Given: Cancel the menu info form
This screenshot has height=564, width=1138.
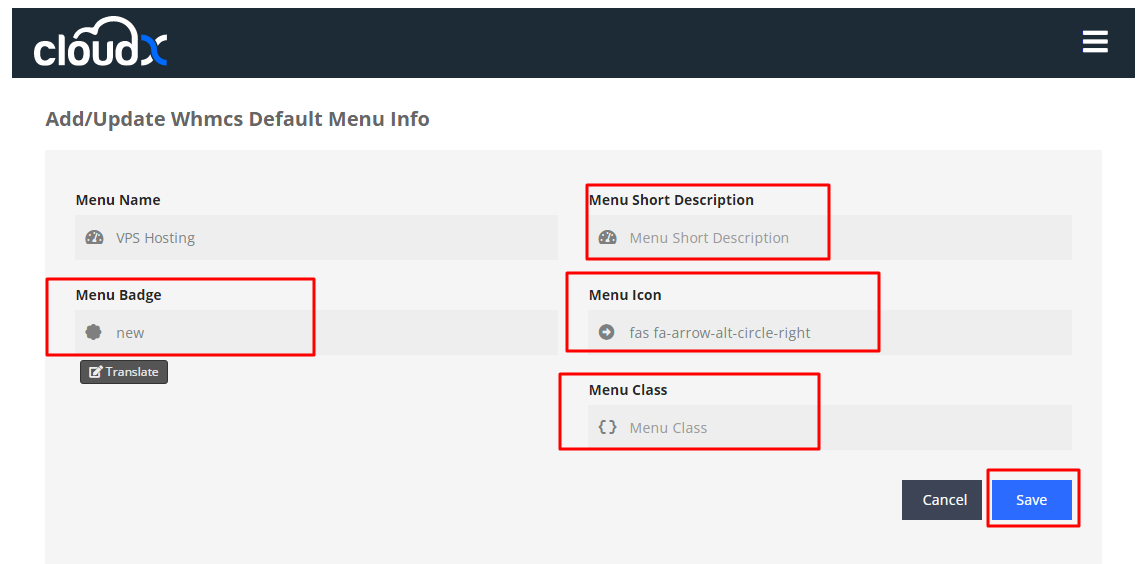Looking at the screenshot, I should [944, 500].
